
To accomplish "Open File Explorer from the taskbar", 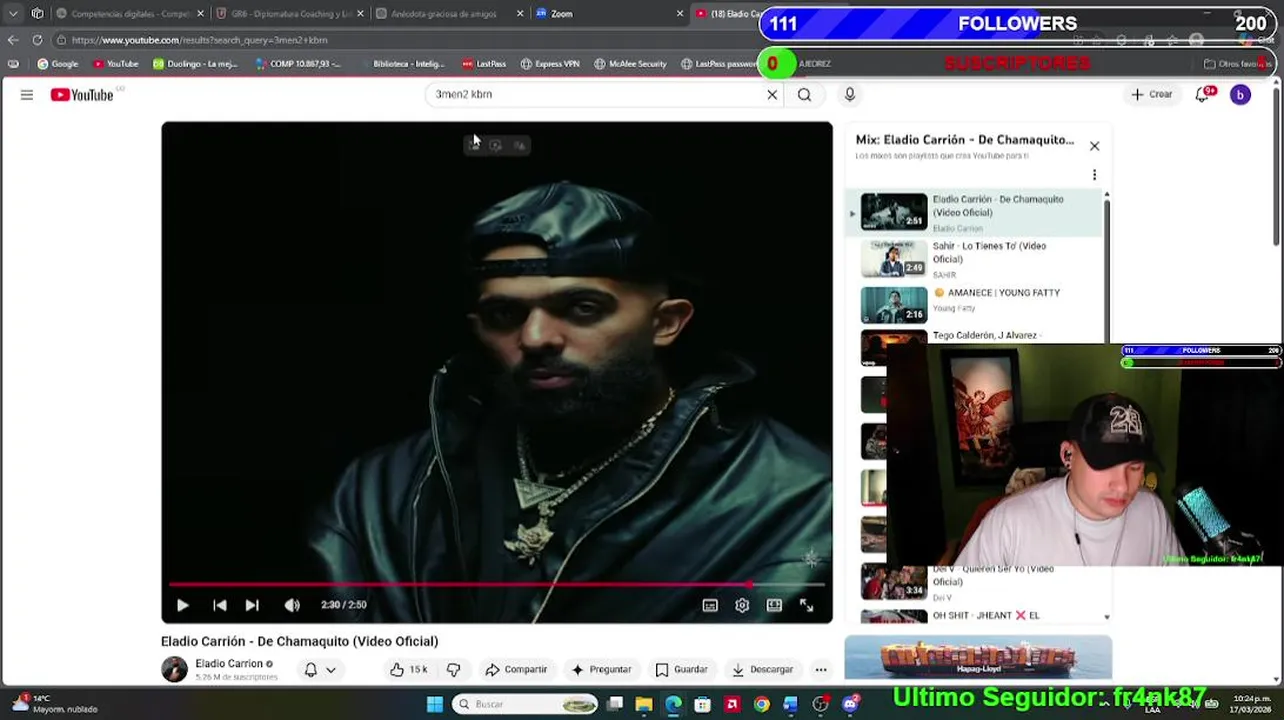I will [x=644, y=704].
